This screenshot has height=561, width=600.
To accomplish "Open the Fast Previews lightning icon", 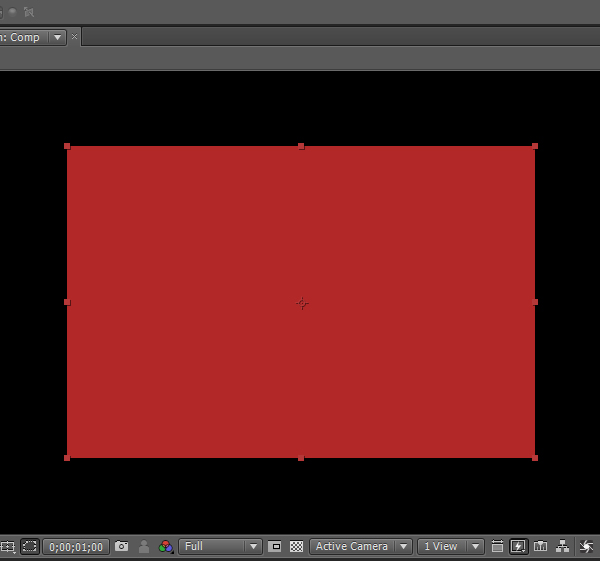I will (518, 546).
